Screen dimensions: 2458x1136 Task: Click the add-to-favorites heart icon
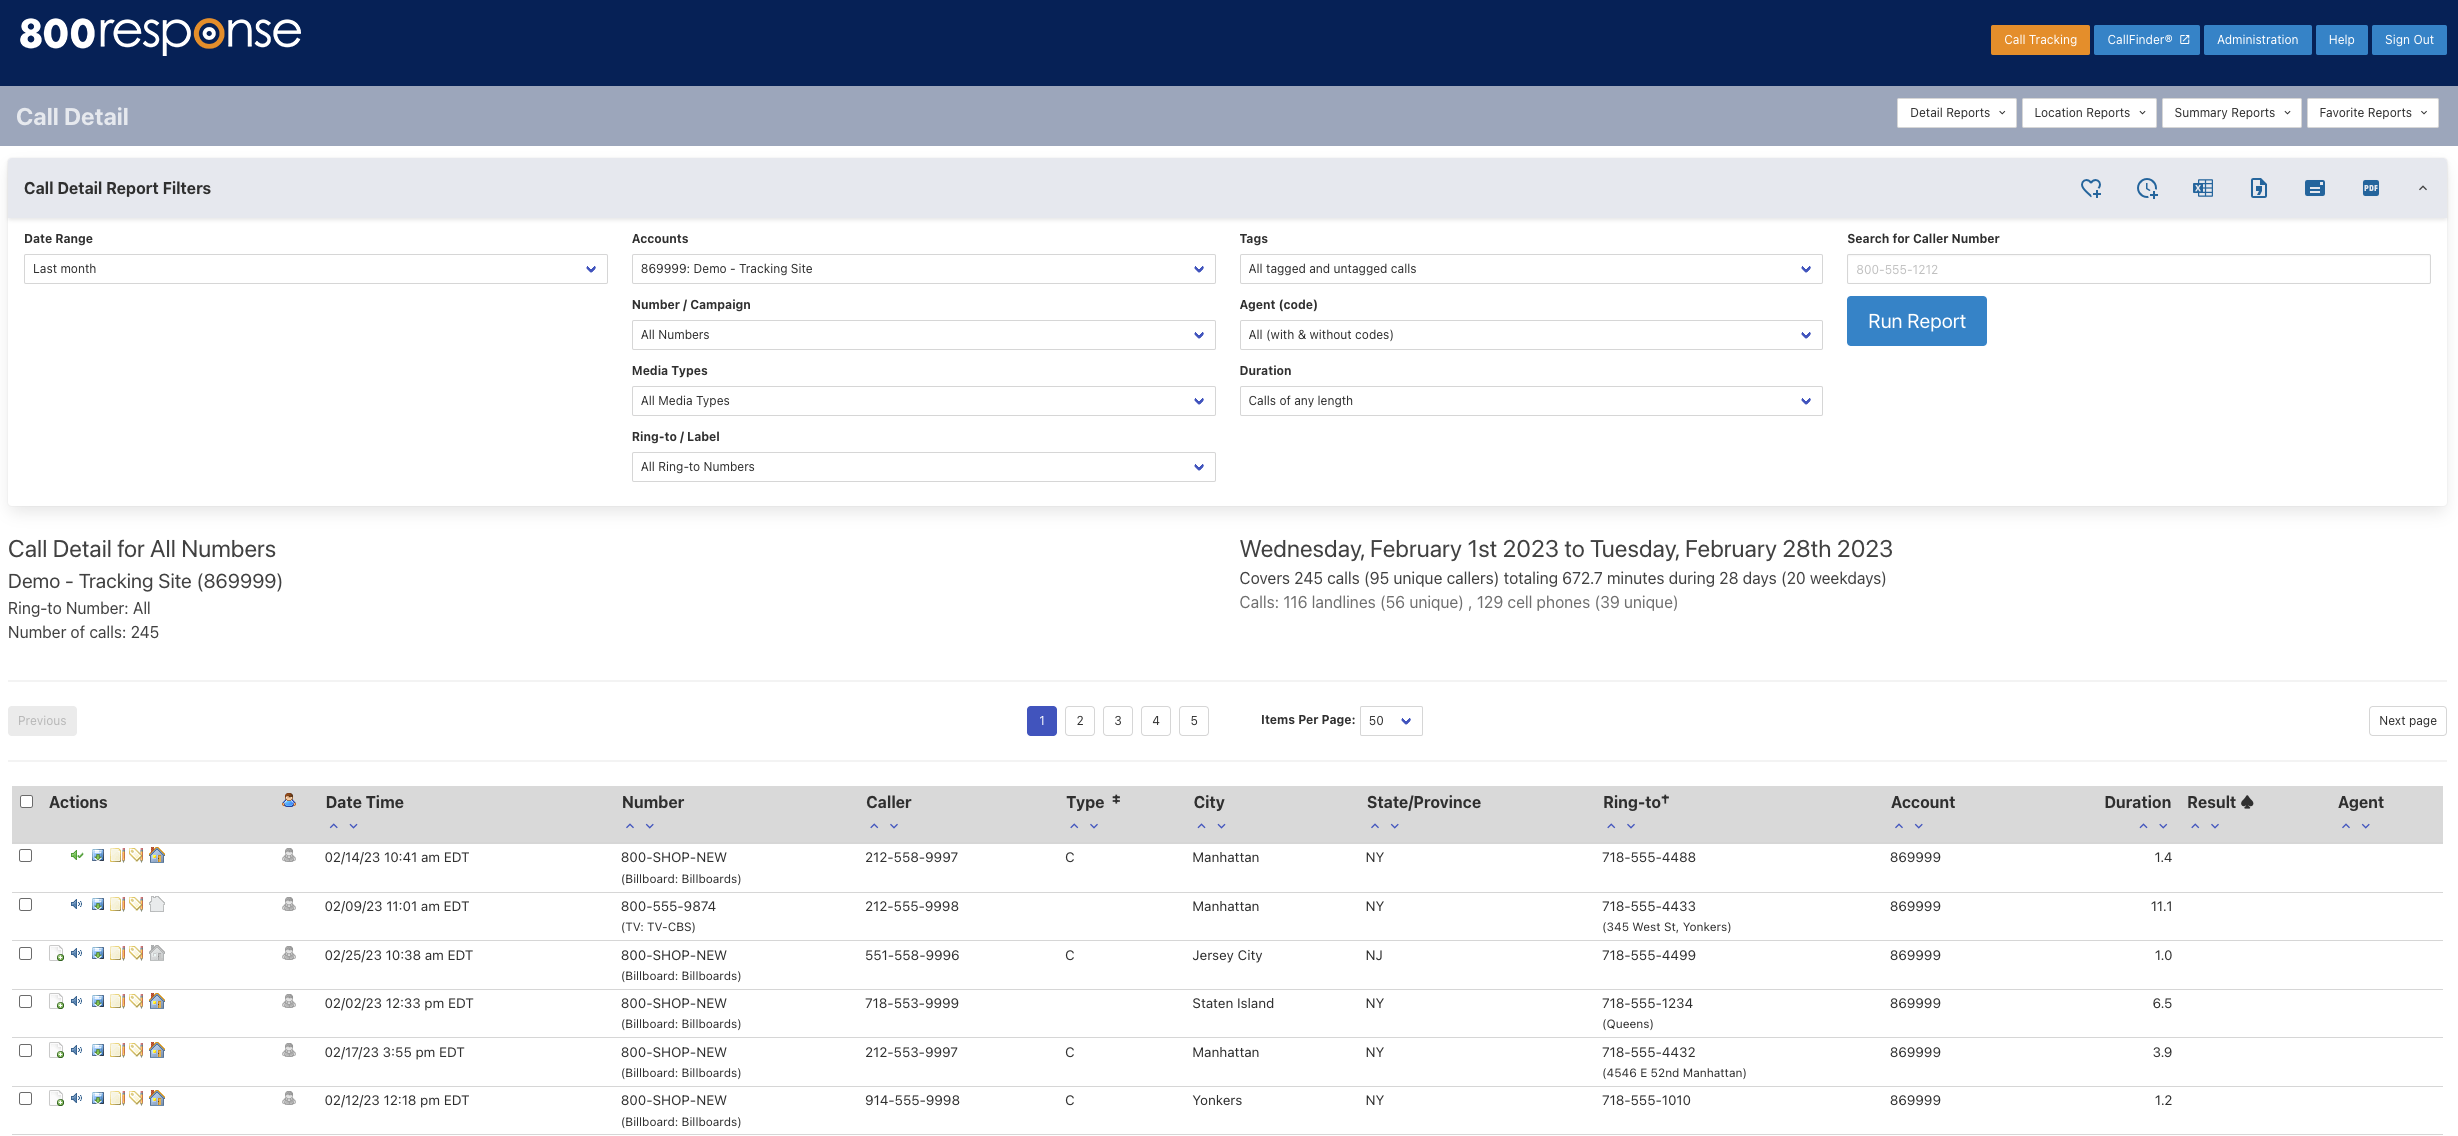(2090, 188)
